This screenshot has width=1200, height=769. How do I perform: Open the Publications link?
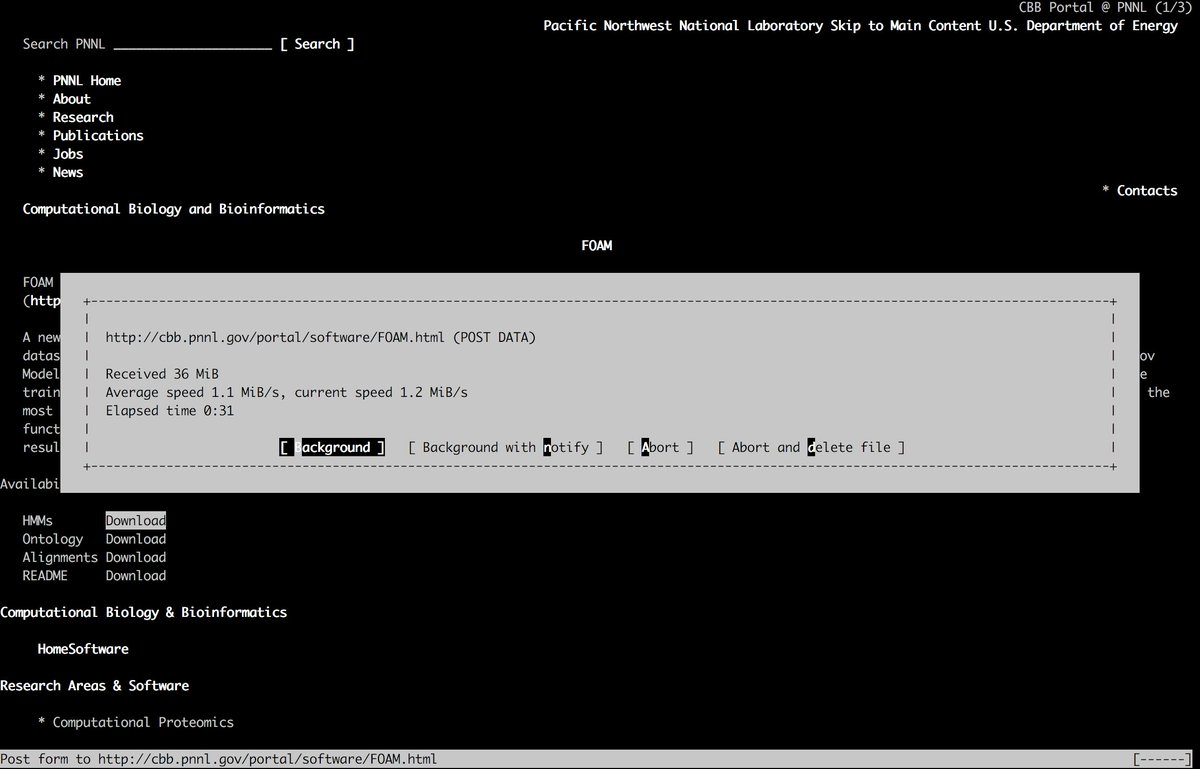coord(98,135)
